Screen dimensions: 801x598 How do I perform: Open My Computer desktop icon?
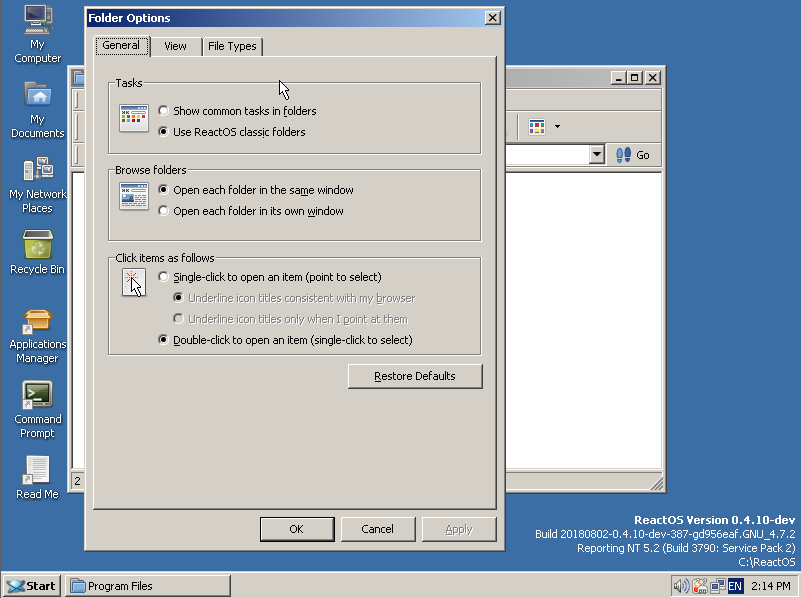coord(37,19)
